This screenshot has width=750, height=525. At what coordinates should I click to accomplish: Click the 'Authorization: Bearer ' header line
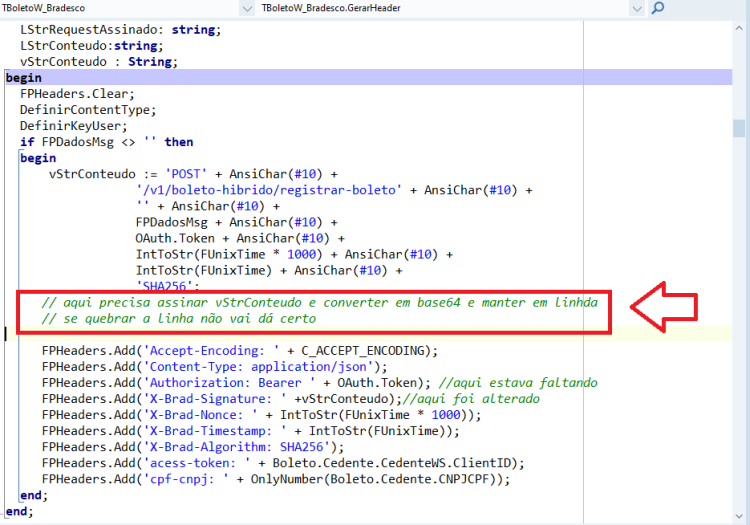236,383
